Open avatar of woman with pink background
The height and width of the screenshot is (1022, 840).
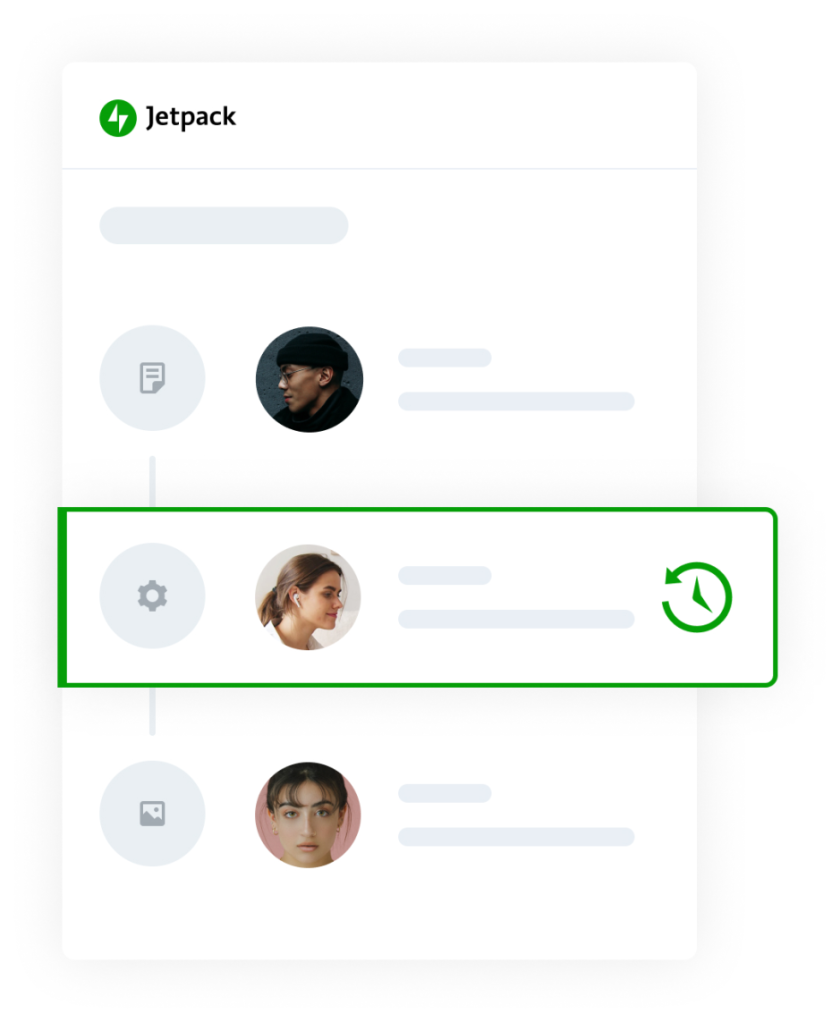coord(308,814)
